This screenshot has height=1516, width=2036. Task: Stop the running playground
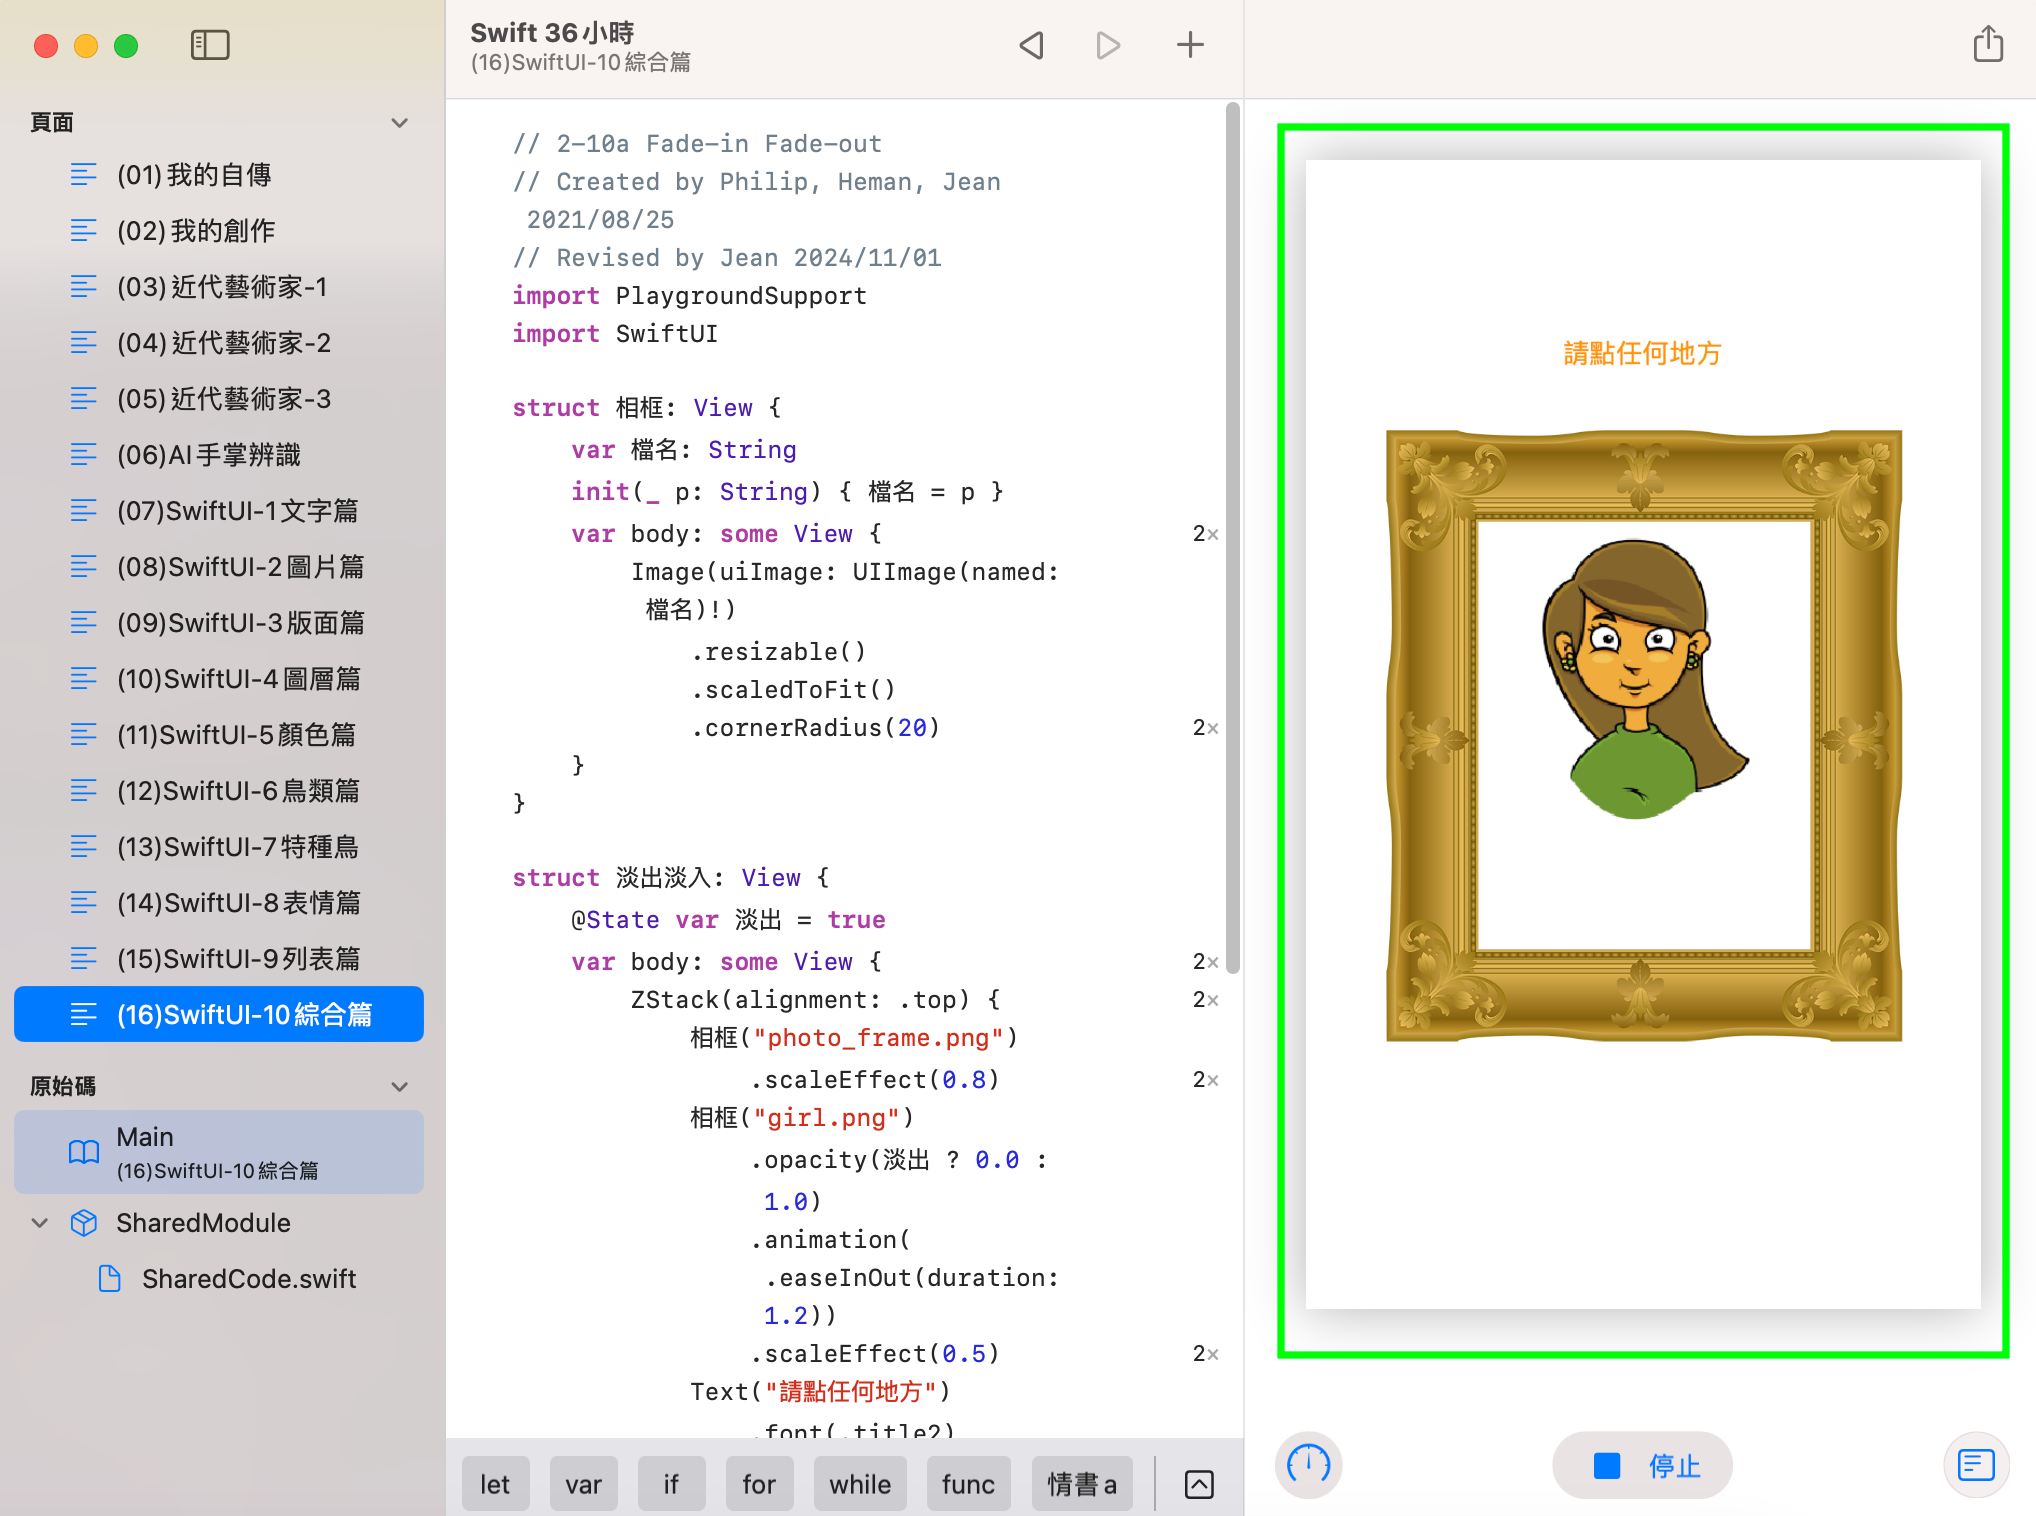[1642, 1465]
